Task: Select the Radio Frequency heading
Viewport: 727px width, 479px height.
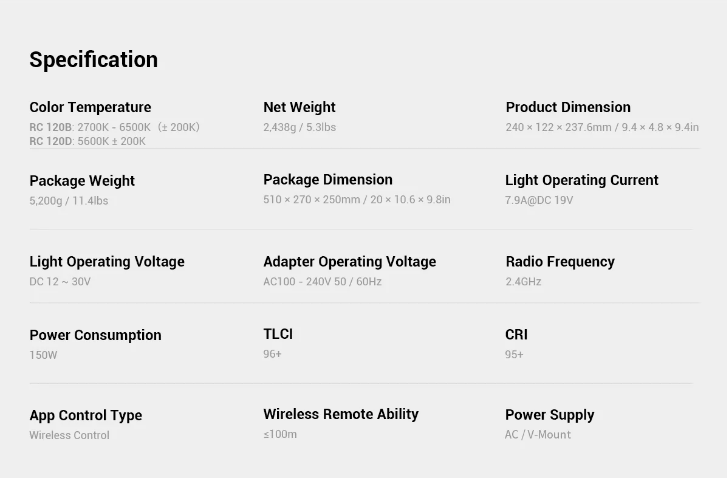Action: pos(560,262)
